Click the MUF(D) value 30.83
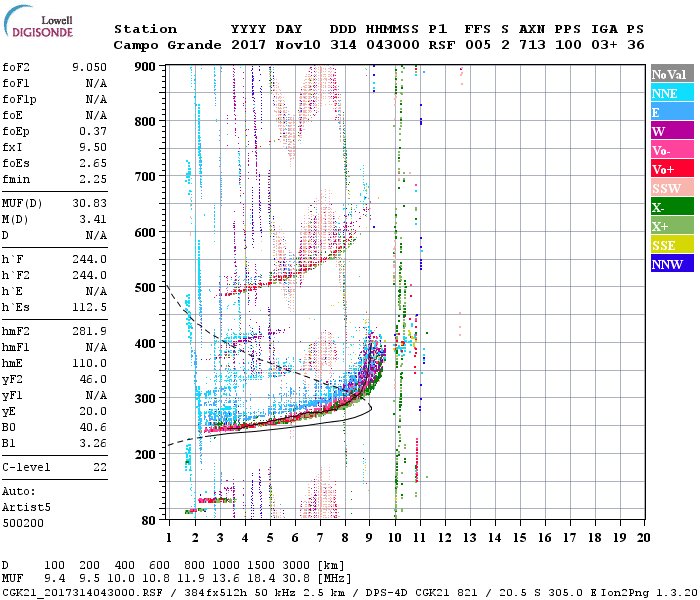Image resolution: width=700 pixels, height=600 pixels. tap(89, 204)
